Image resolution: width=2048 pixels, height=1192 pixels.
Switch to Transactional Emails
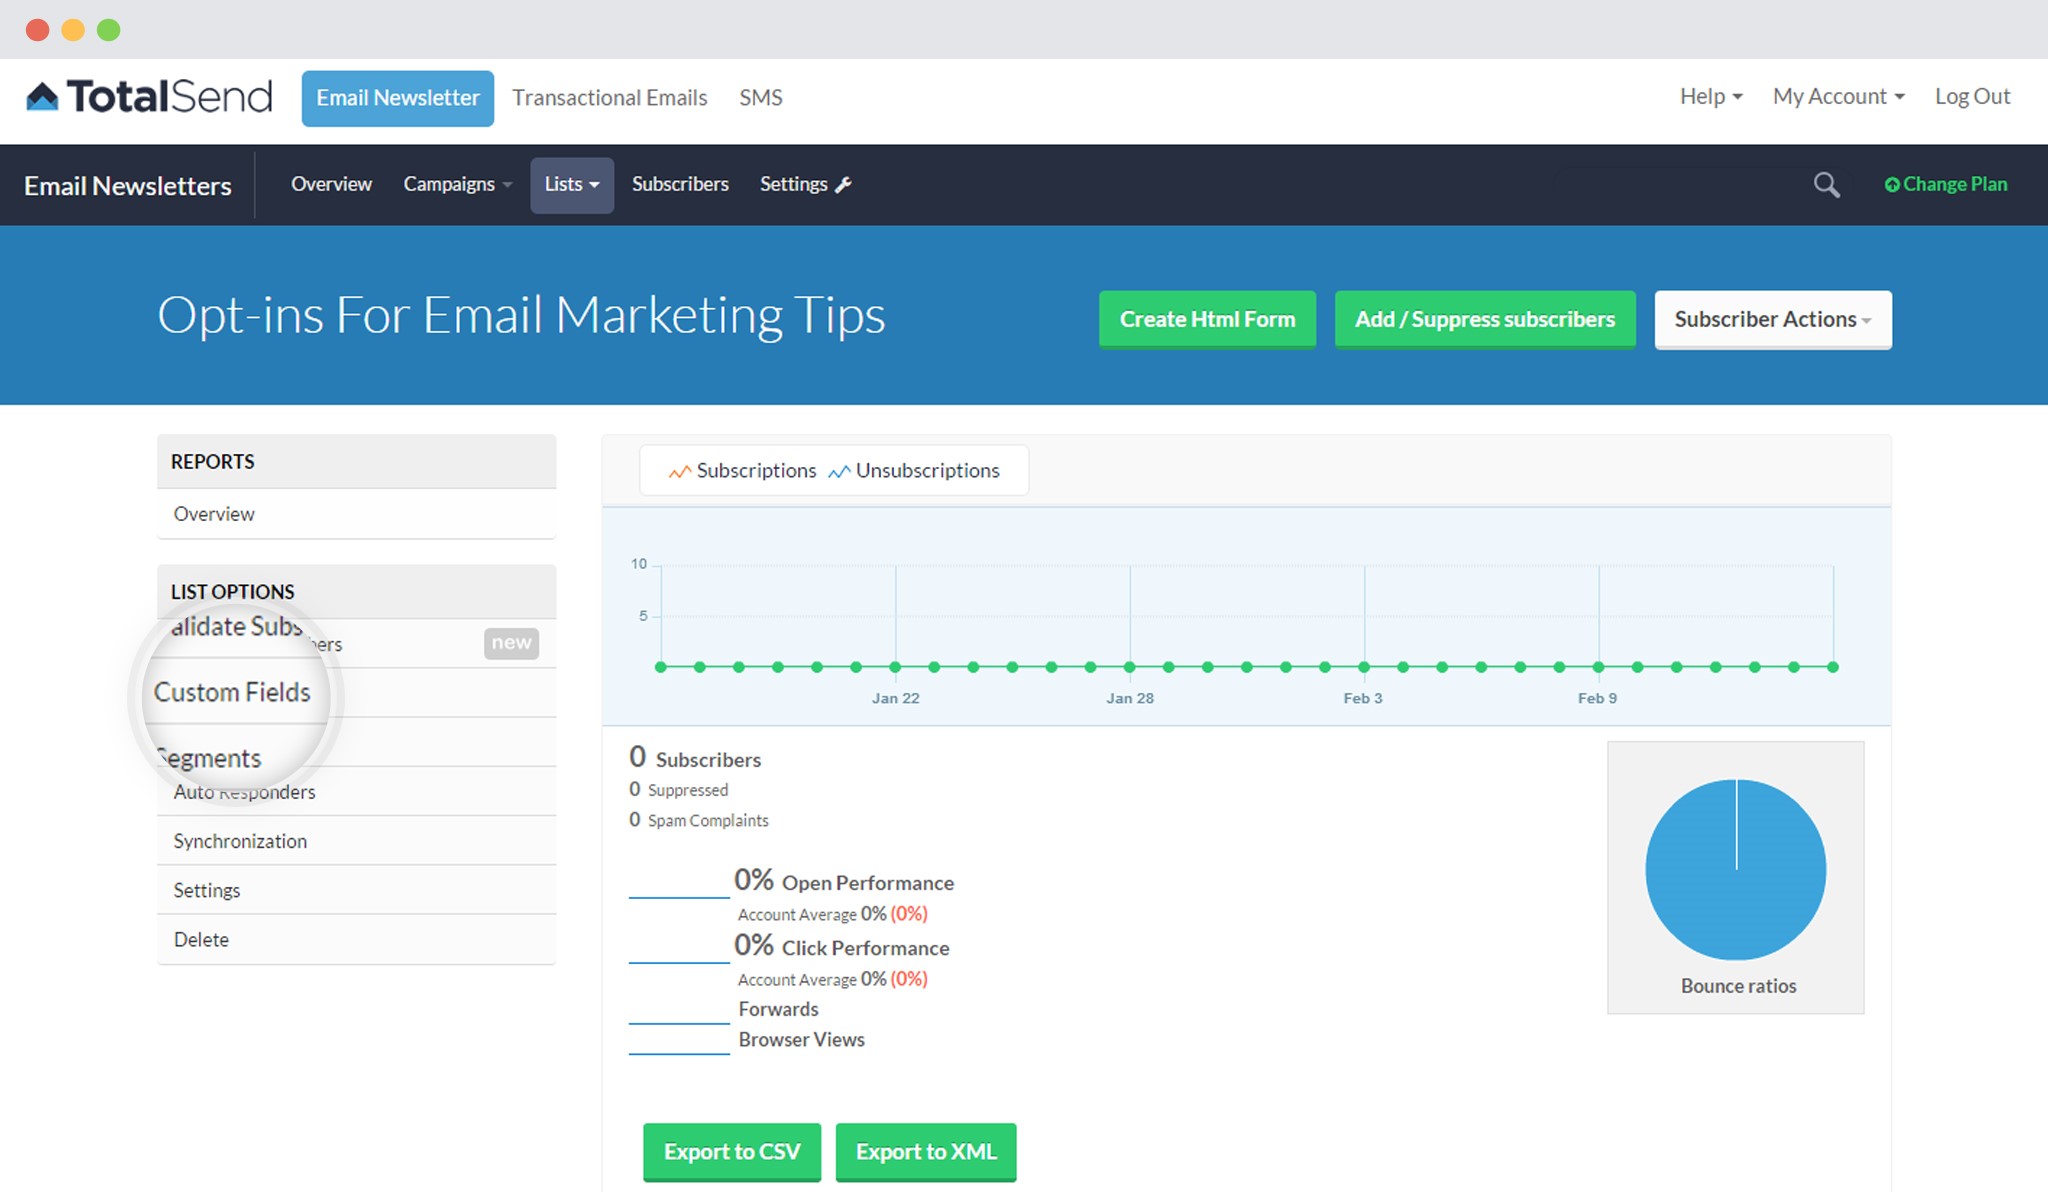pyautogui.click(x=610, y=97)
